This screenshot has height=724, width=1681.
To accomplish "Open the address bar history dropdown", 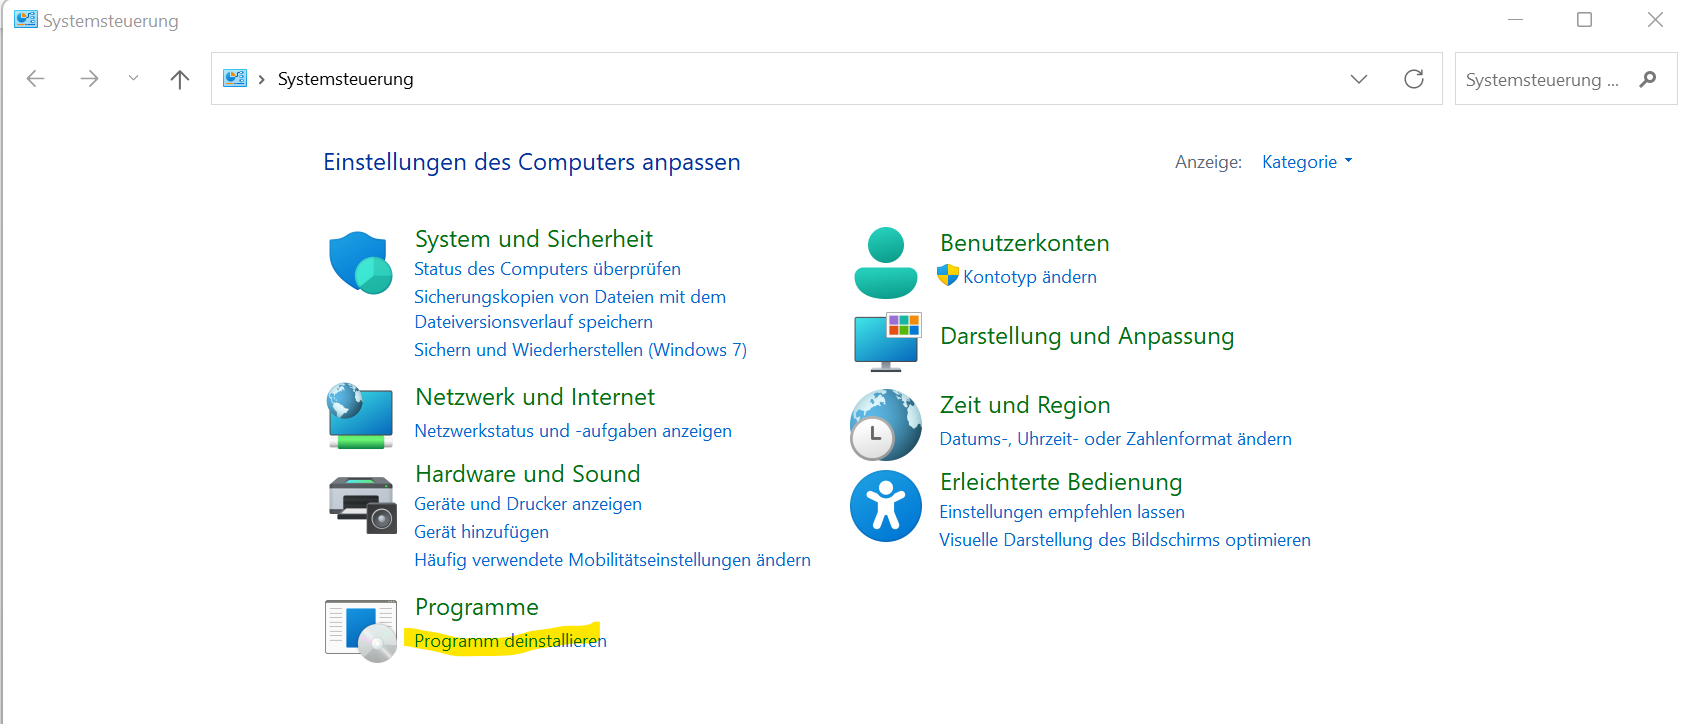I will pos(1358,79).
